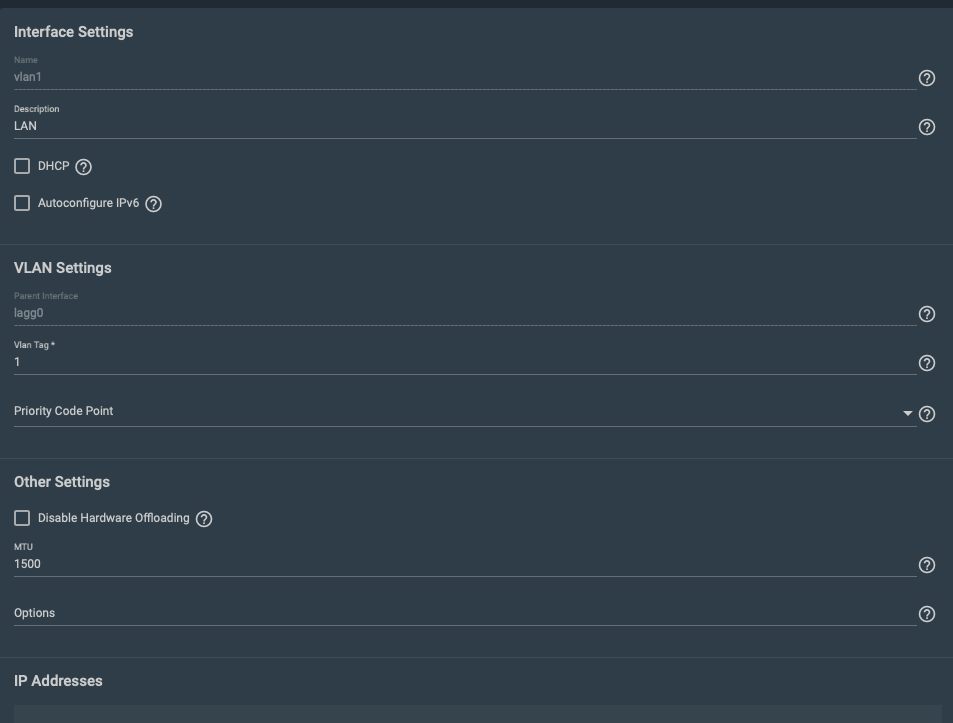Click help icon for Options field
Image resolution: width=953 pixels, height=723 pixels.
(x=927, y=614)
